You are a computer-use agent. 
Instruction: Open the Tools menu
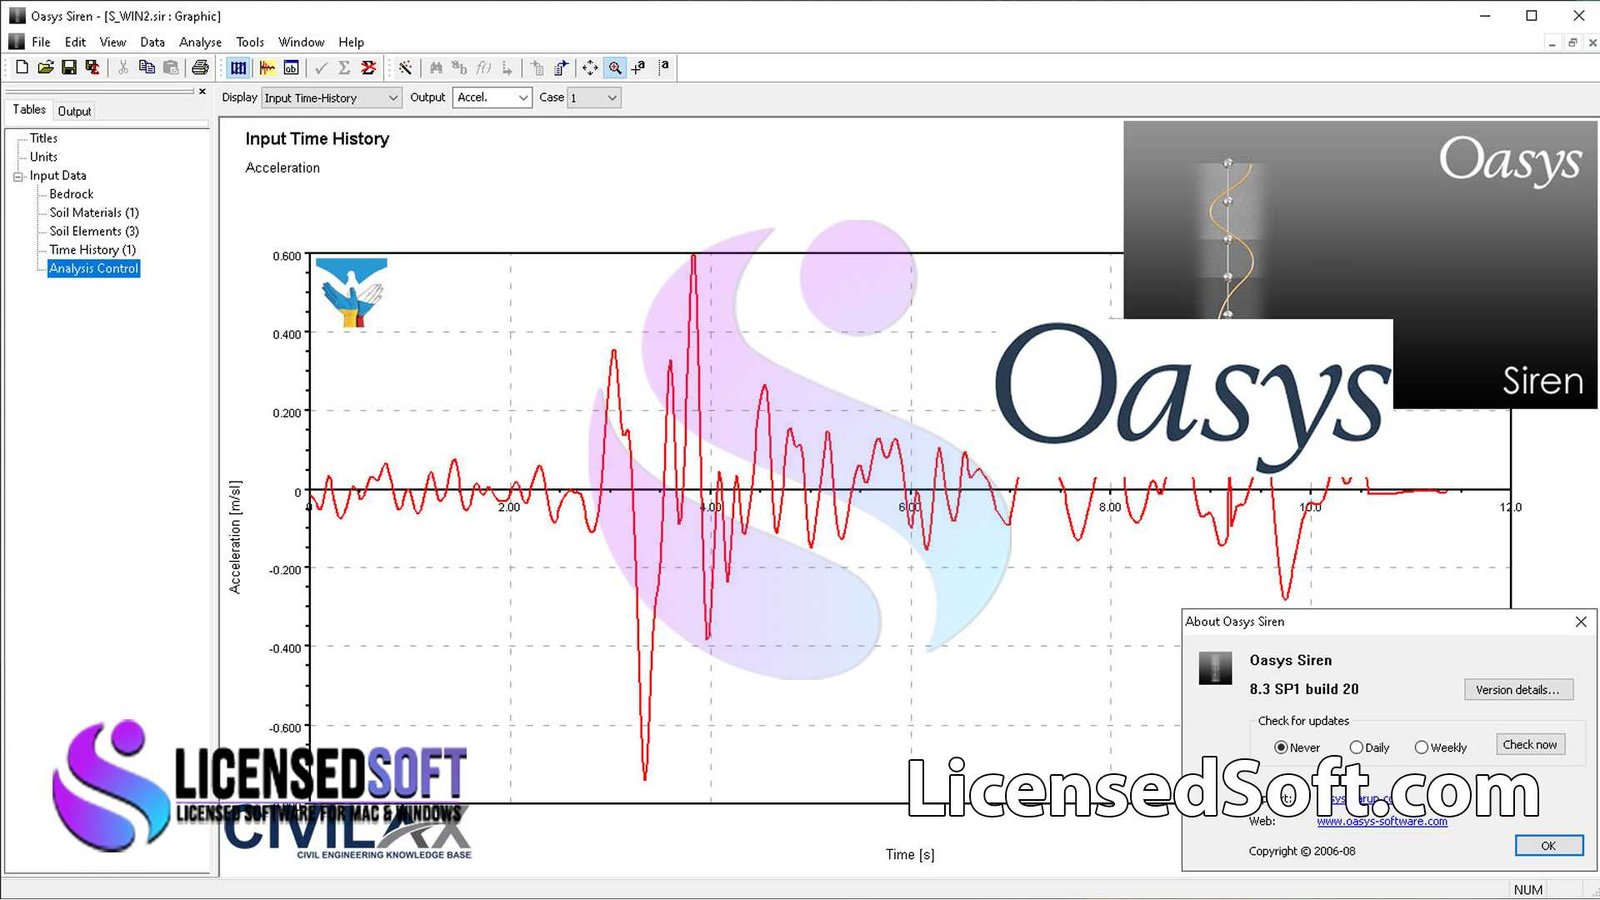coord(250,42)
